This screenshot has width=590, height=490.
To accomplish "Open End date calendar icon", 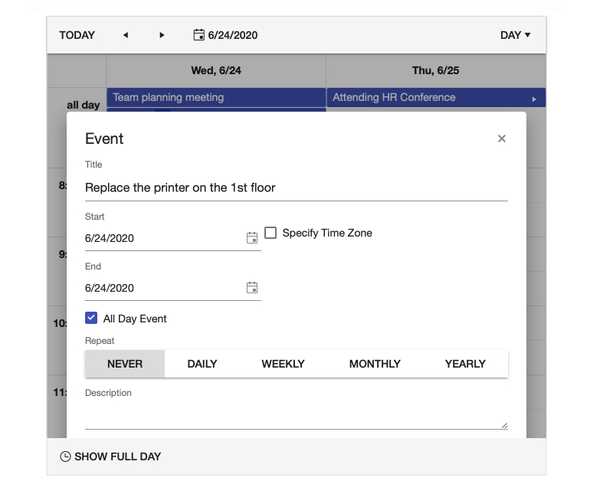I will (x=252, y=288).
